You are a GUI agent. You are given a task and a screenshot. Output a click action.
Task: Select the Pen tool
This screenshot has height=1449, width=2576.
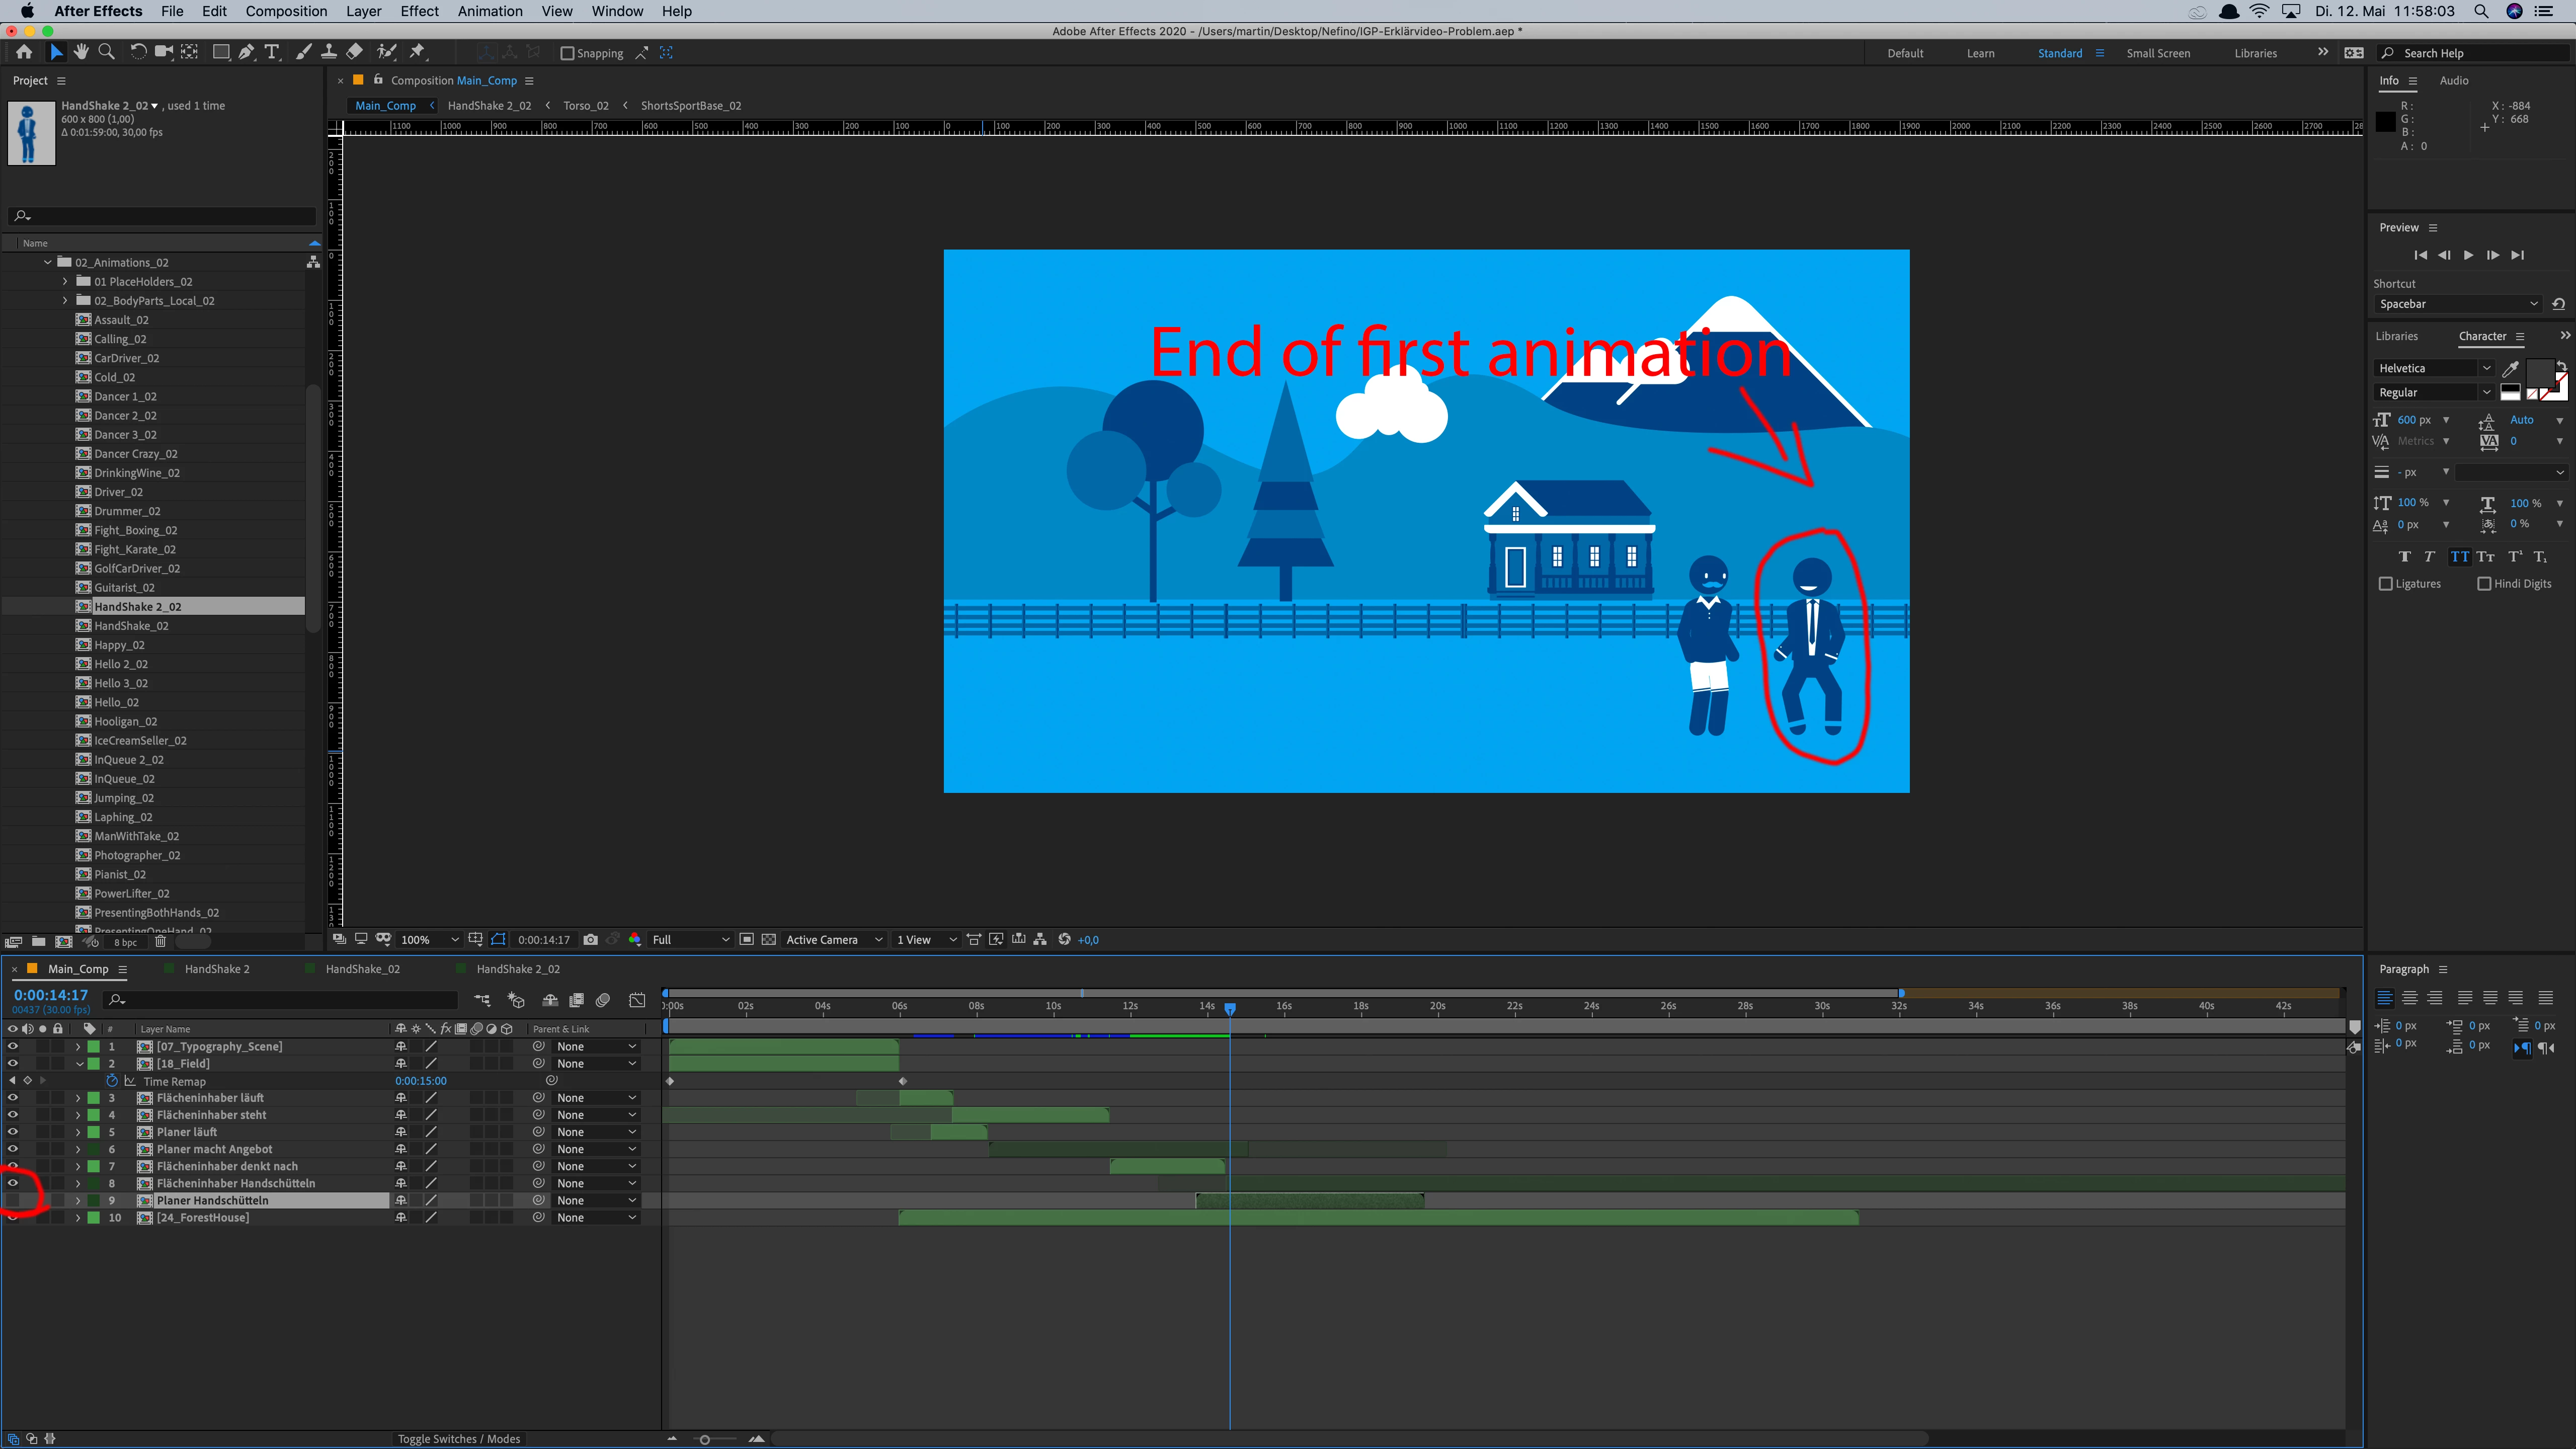click(x=246, y=52)
